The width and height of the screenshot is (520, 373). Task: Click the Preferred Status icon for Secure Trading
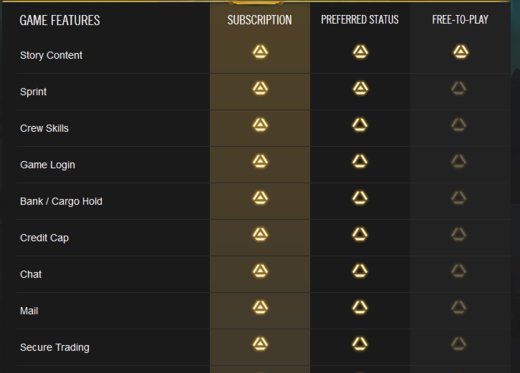point(360,344)
